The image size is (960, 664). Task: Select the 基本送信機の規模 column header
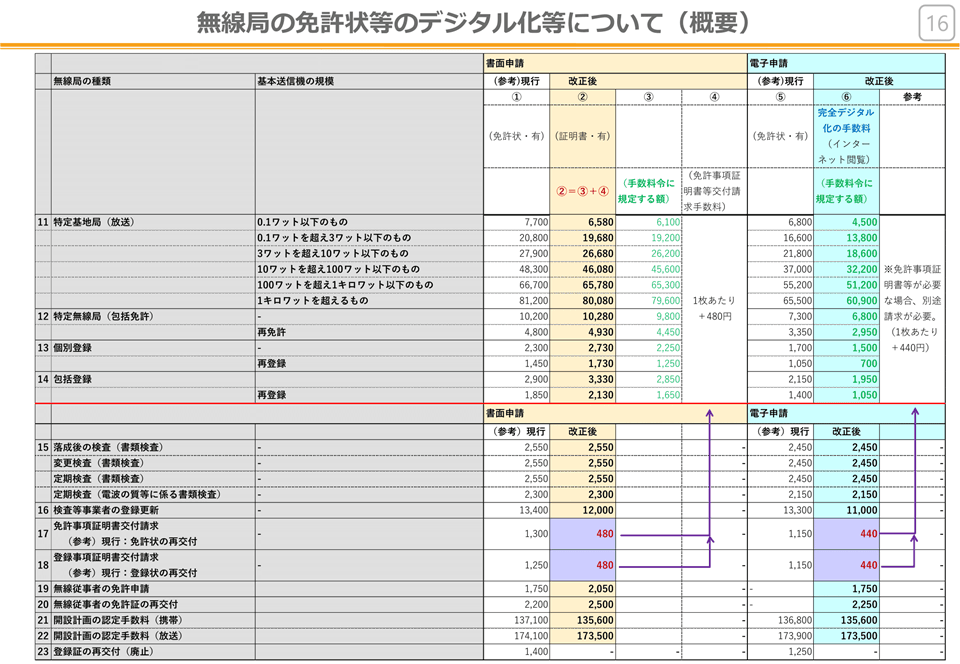coord(296,81)
